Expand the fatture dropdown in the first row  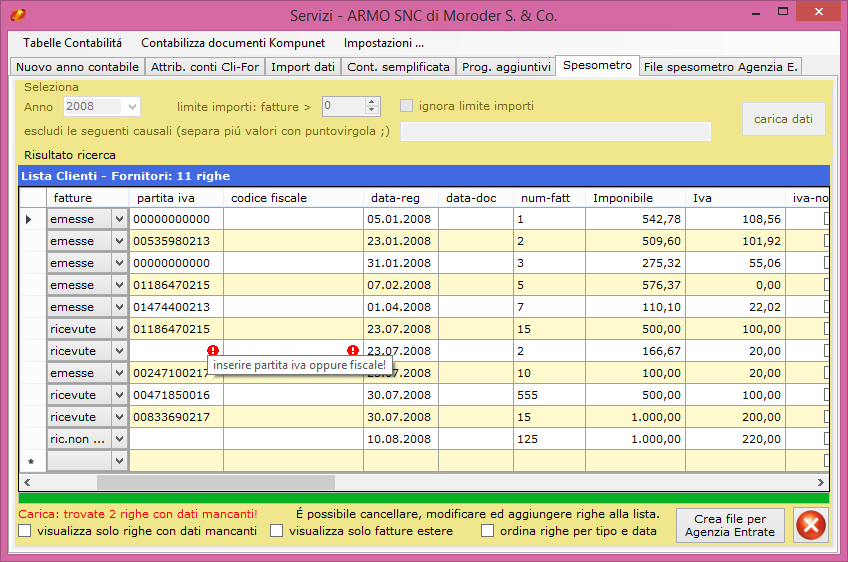pyautogui.click(x=119, y=219)
